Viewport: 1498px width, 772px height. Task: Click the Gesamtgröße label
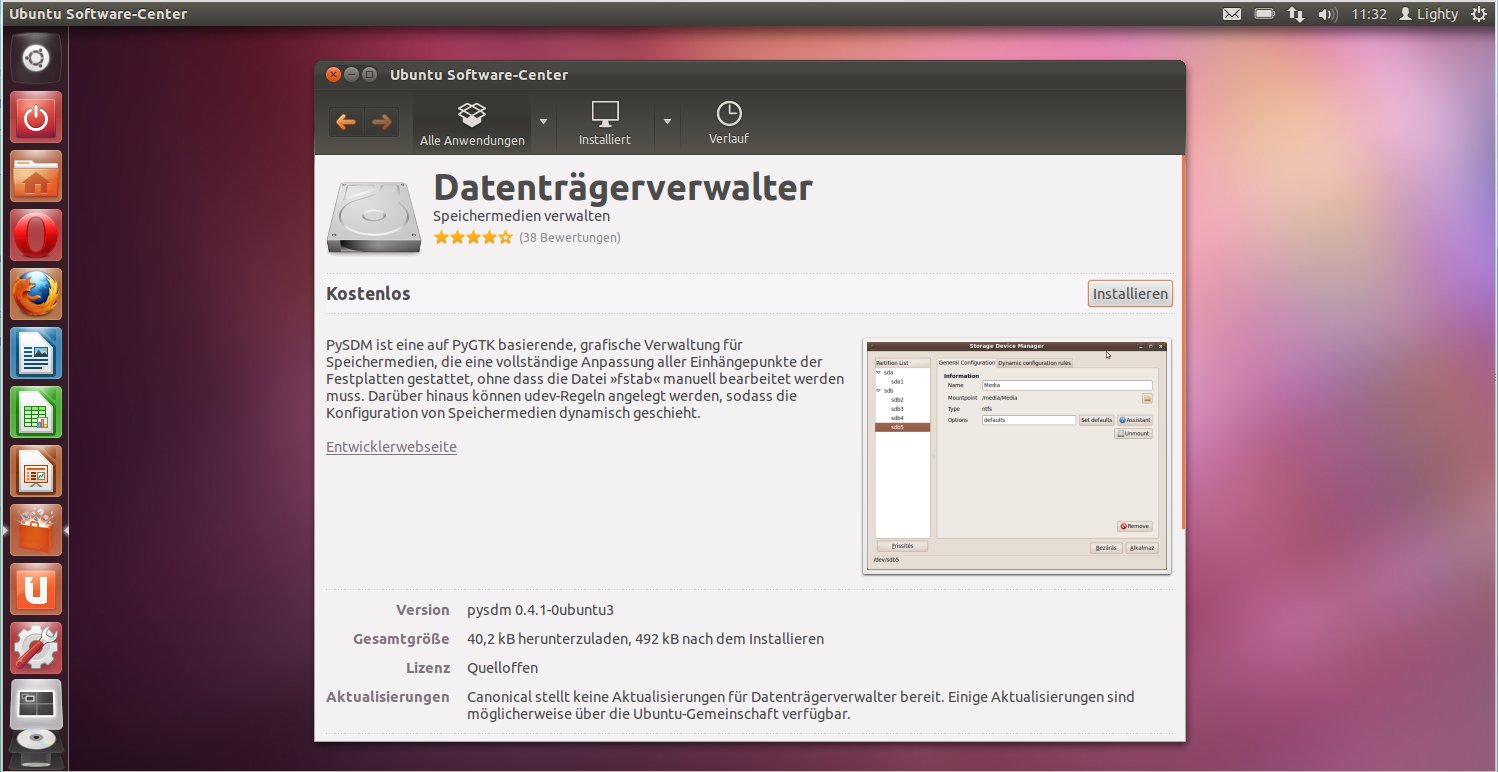click(x=401, y=639)
